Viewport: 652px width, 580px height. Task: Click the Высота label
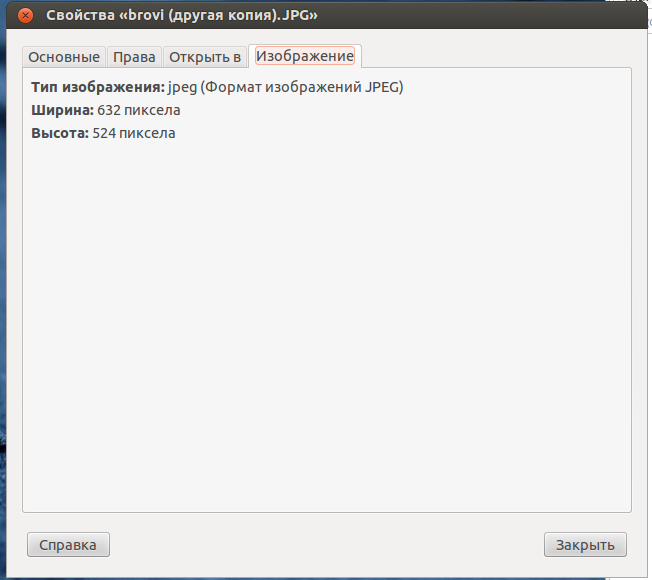click(x=60, y=133)
